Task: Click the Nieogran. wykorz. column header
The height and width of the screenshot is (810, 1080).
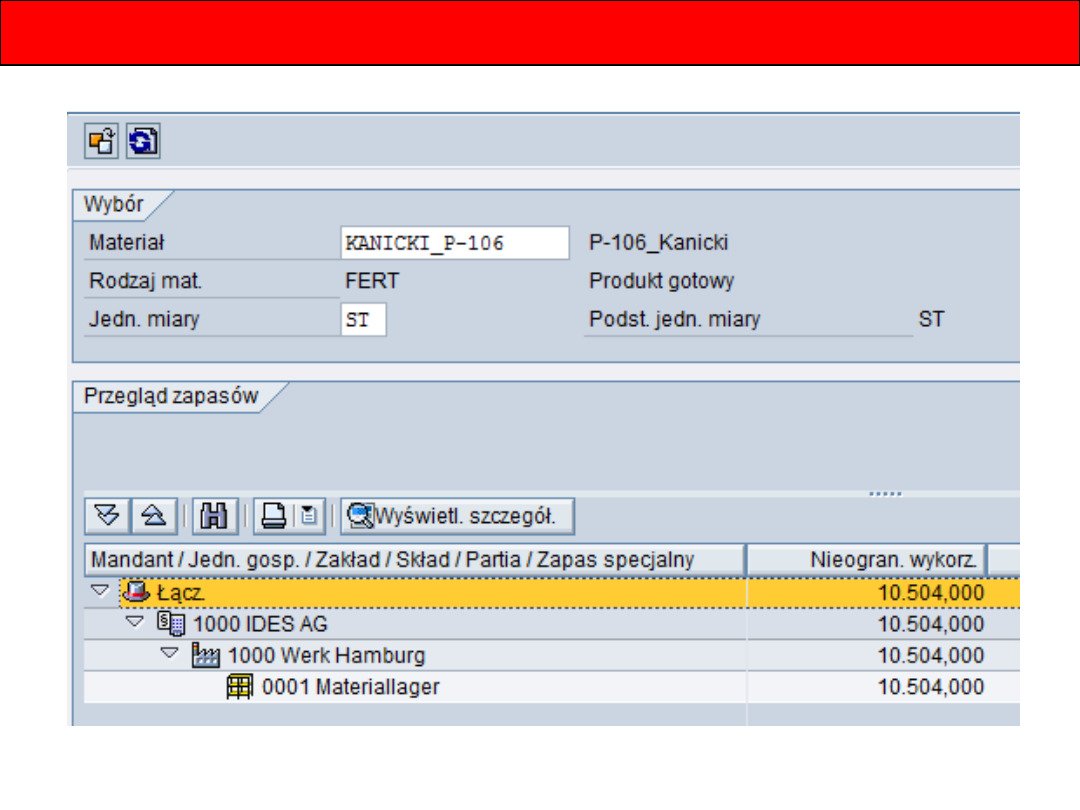Action: [x=867, y=560]
